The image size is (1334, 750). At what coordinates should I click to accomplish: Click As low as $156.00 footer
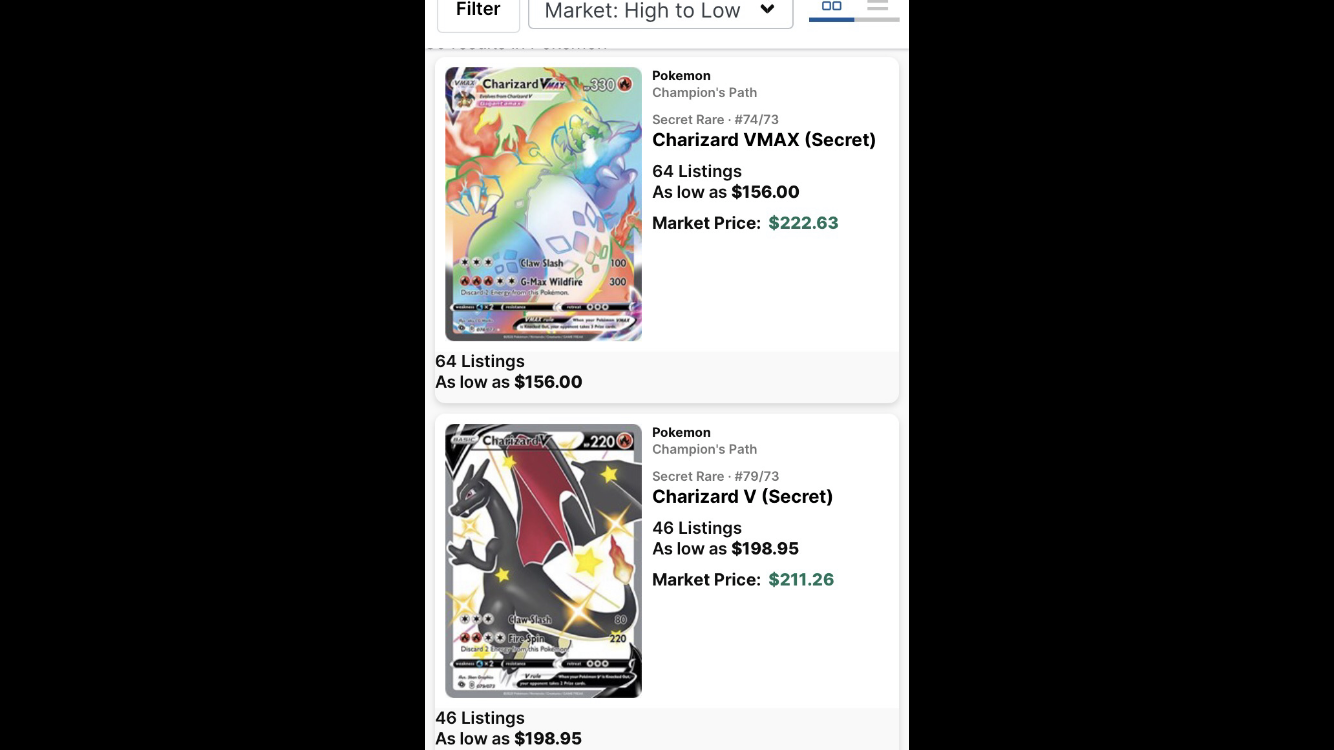tap(509, 382)
